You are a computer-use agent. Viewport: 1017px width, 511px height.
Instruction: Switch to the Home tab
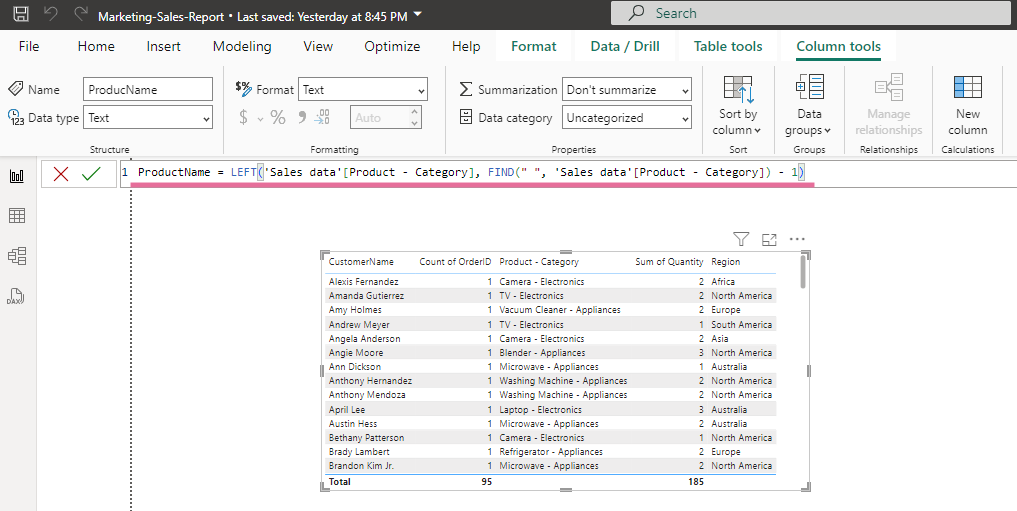(x=96, y=46)
